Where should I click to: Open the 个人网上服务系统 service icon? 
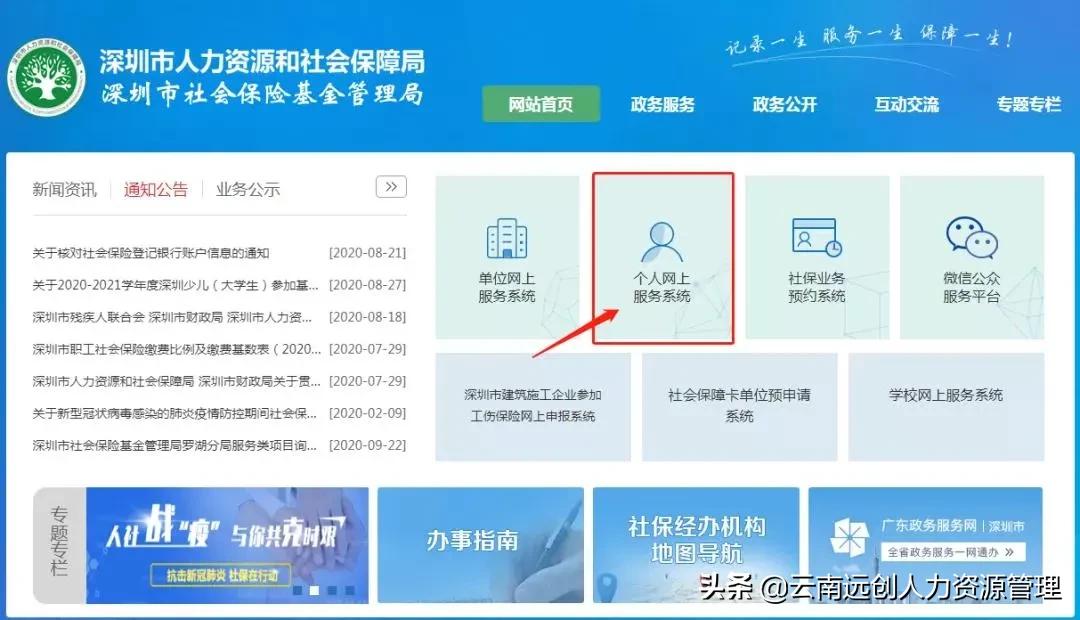point(663,255)
